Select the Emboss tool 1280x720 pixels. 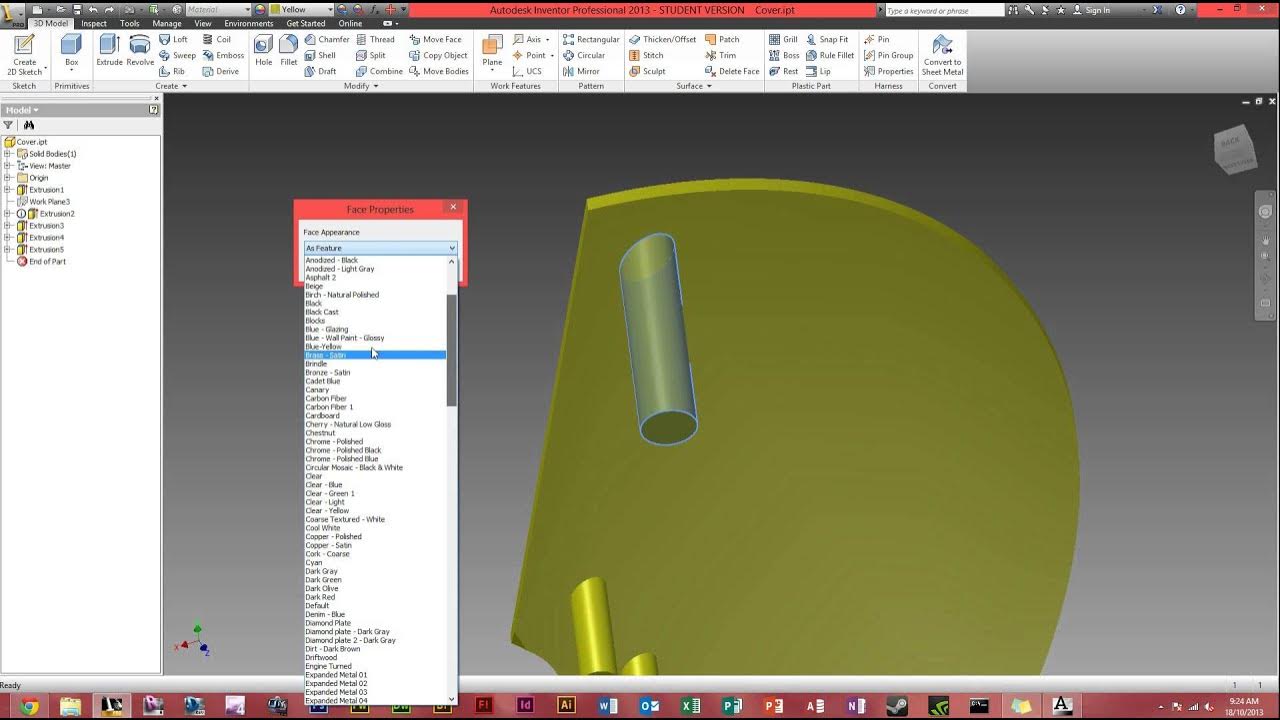(222, 55)
